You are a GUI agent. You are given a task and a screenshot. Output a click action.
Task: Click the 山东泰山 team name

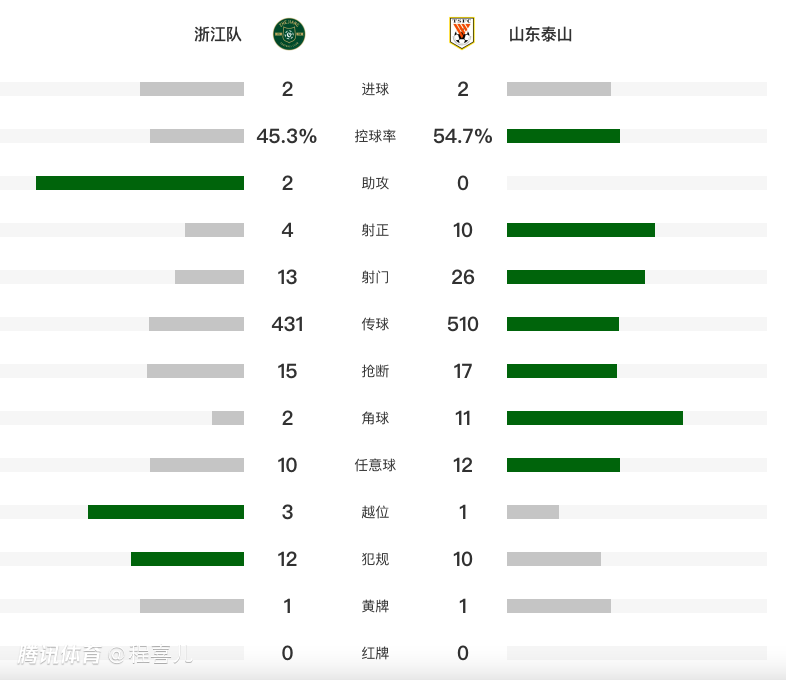tap(540, 34)
